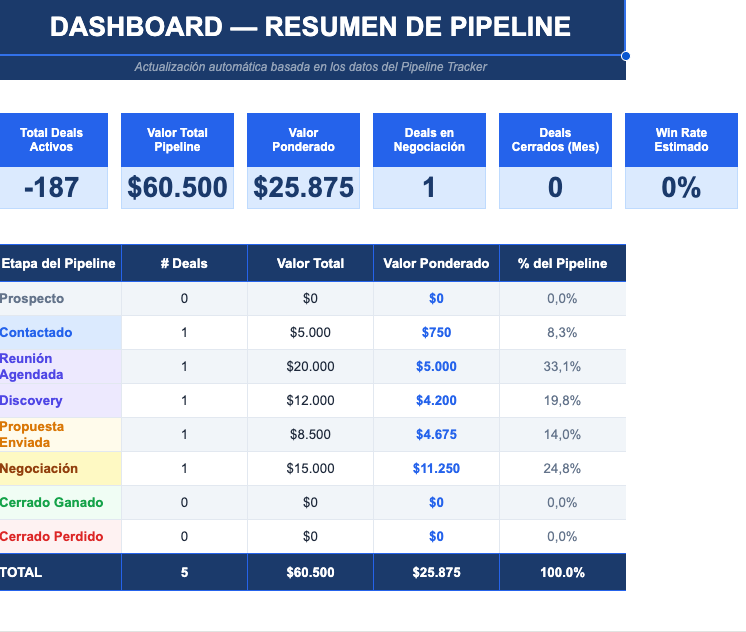Click the 14,0% Propuesta Enviada percentage
746x632 pixels.
click(562, 435)
